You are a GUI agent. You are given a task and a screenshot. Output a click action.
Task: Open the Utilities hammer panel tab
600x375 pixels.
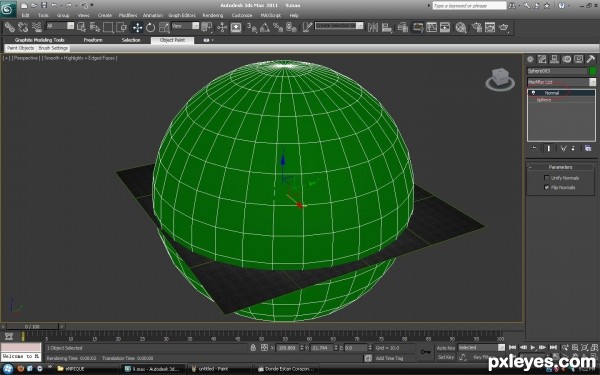pyautogui.click(x=591, y=59)
